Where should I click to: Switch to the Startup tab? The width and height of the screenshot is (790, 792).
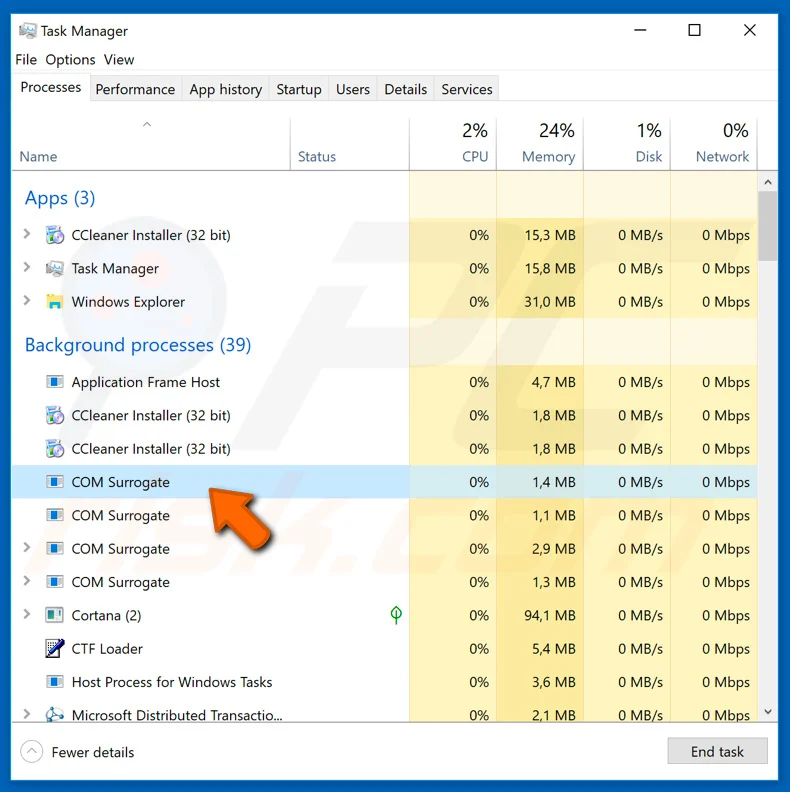pos(298,89)
